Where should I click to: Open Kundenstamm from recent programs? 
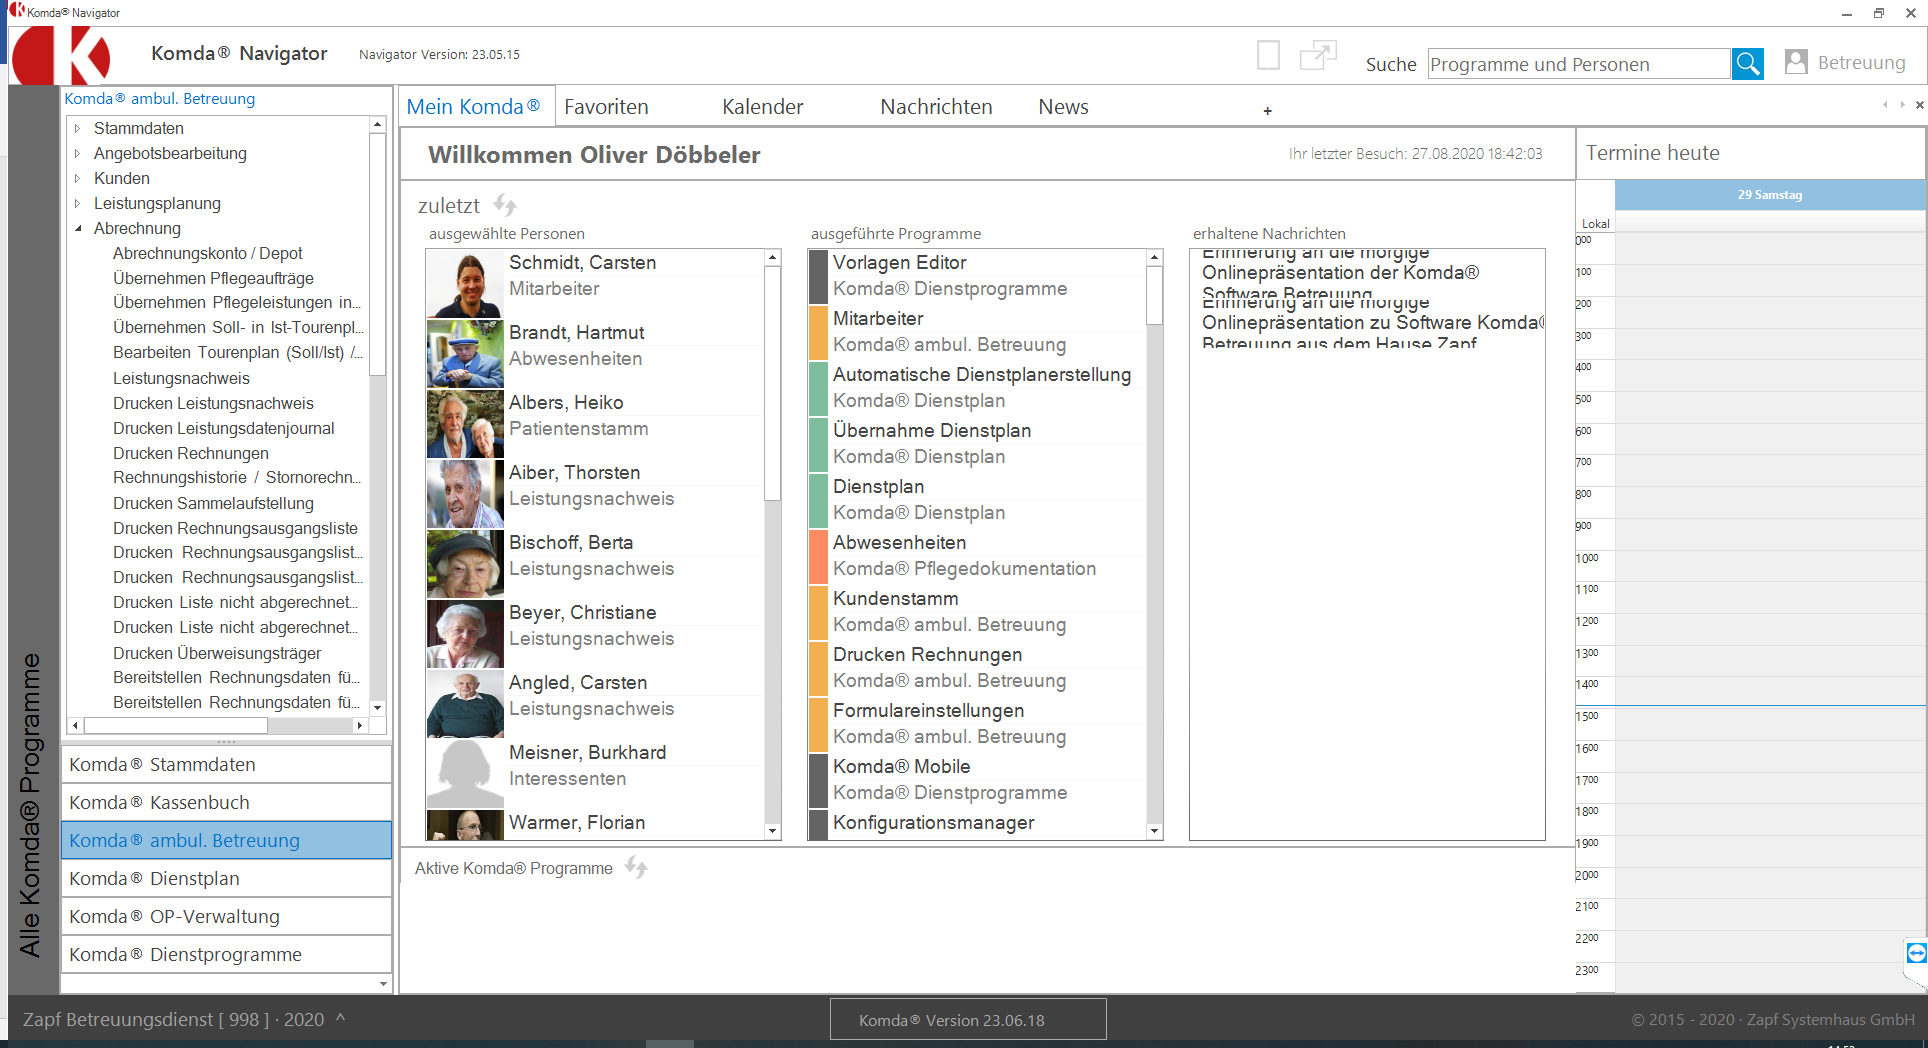tap(977, 611)
